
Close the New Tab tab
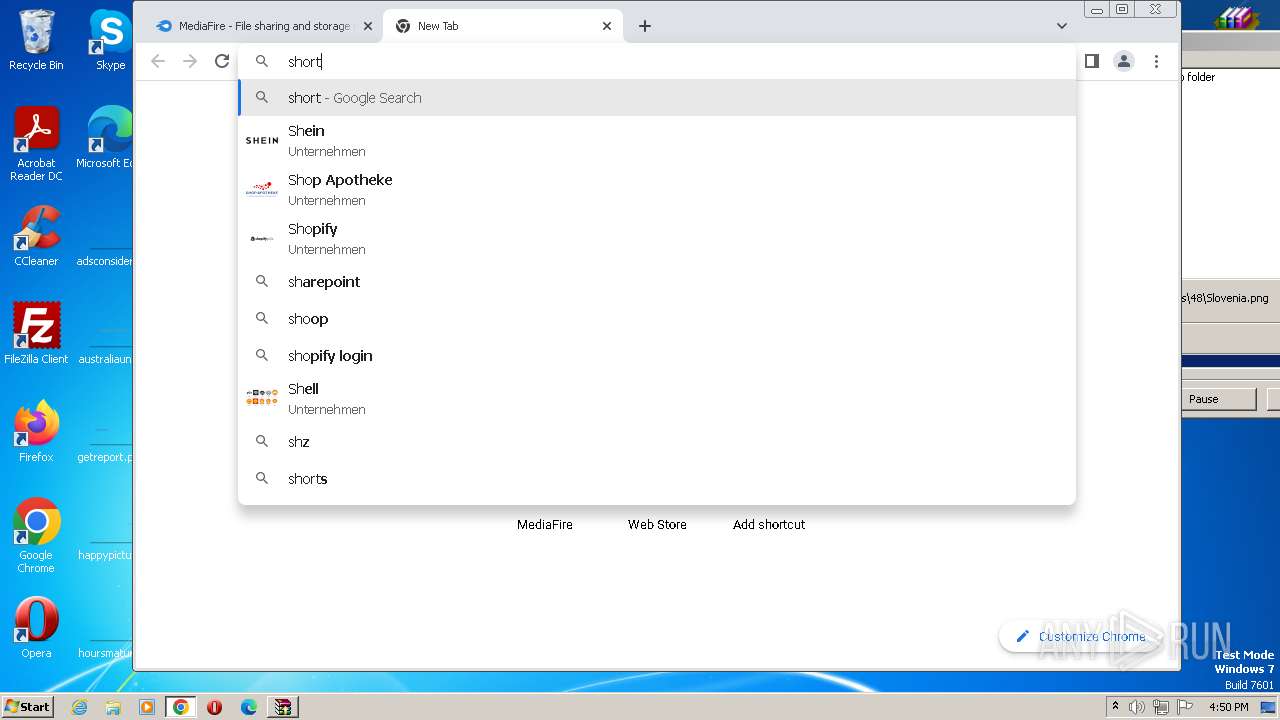click(607, 26)
